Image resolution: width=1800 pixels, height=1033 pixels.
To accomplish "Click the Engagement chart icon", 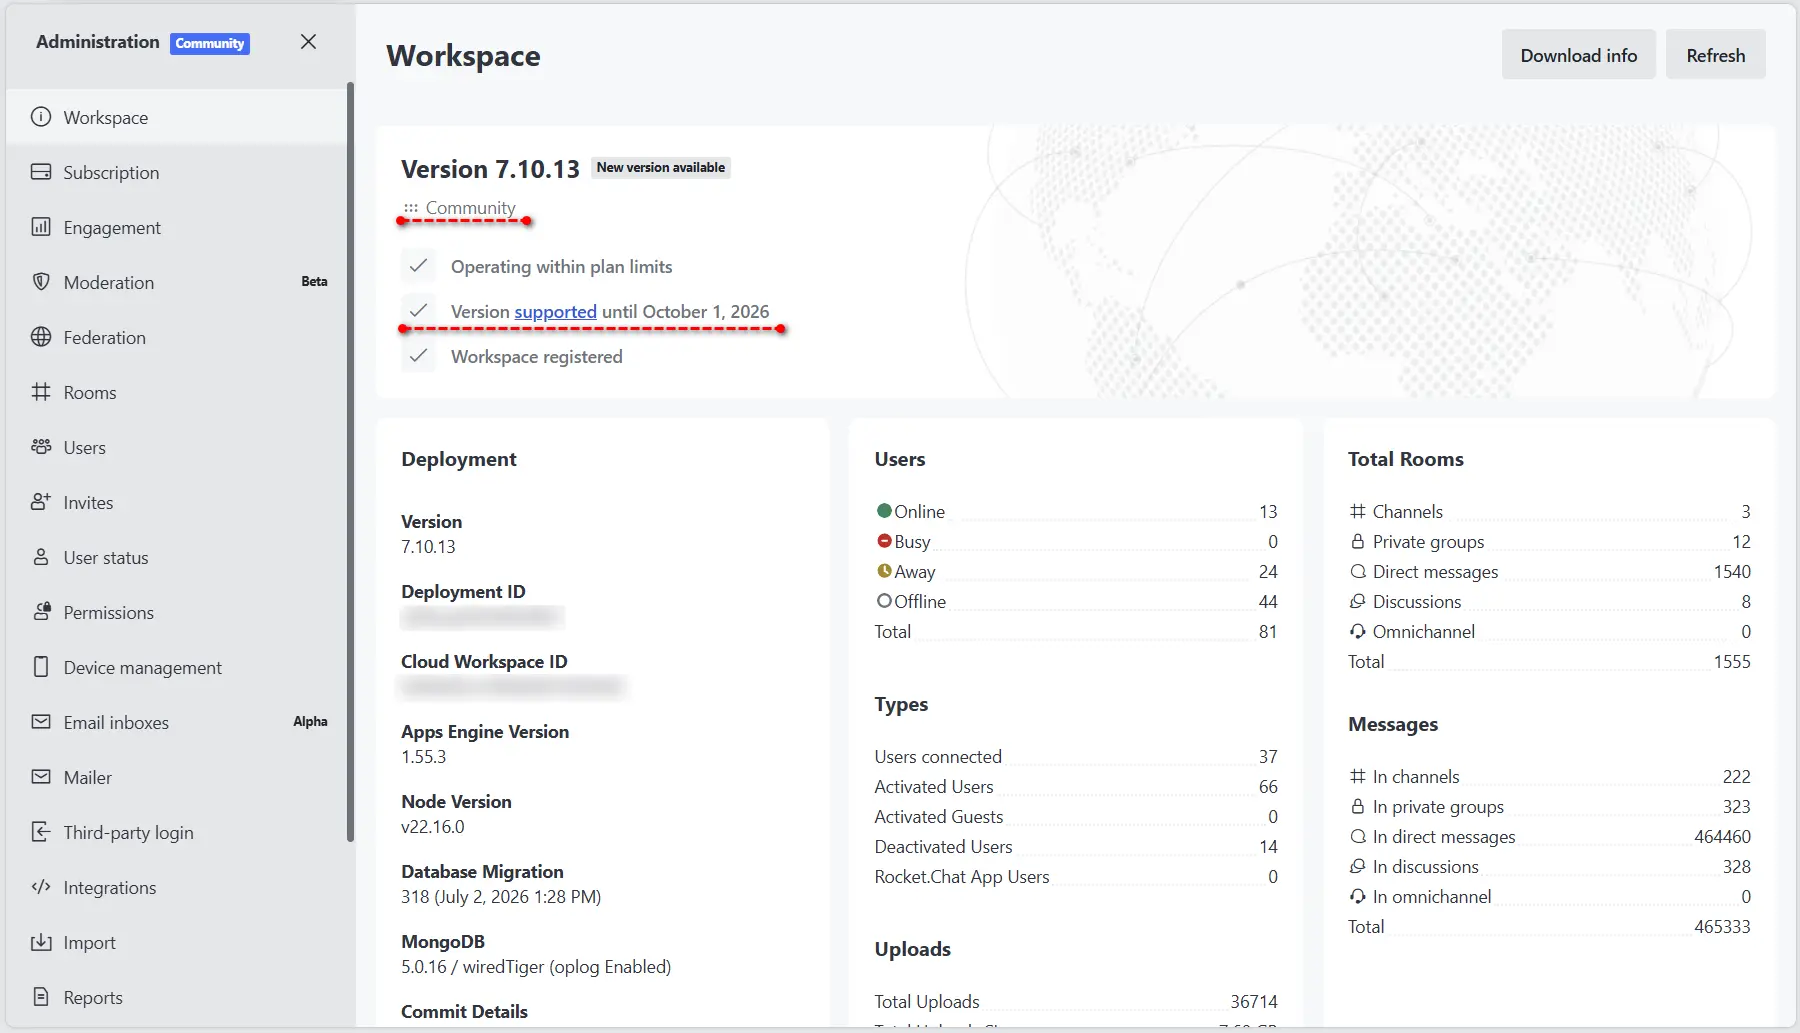I will (x=41, y=227).
